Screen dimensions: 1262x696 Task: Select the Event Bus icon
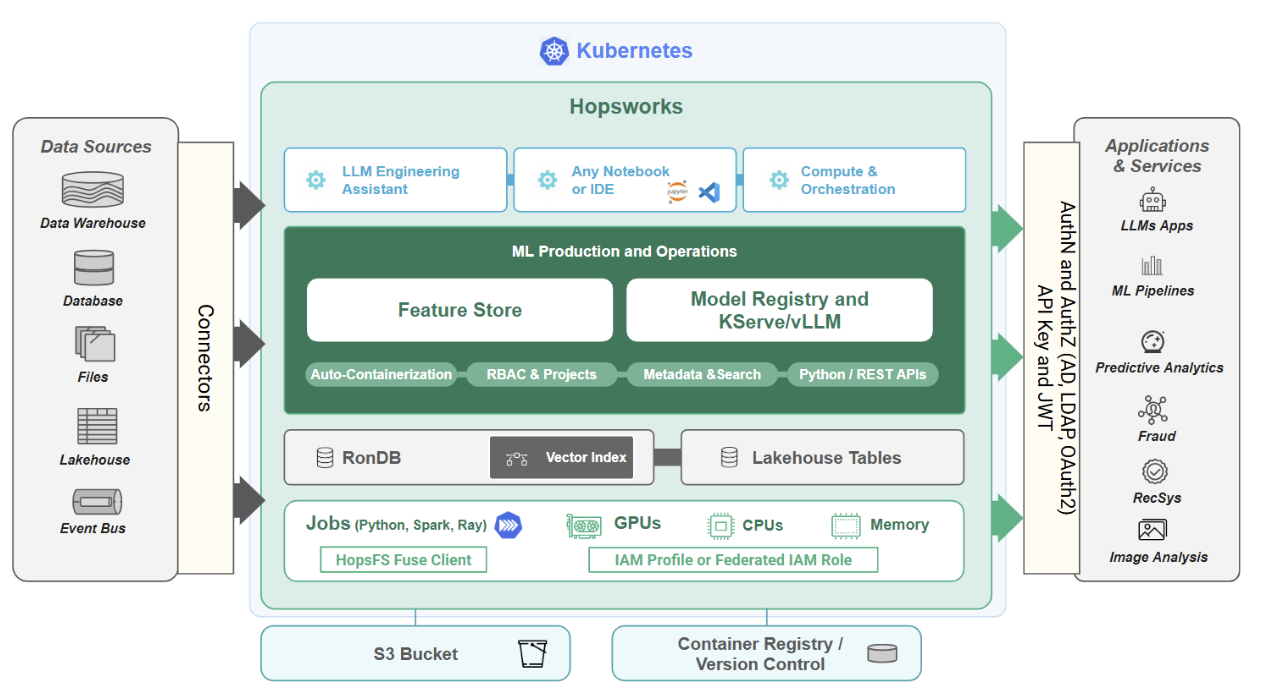point(97,501)
